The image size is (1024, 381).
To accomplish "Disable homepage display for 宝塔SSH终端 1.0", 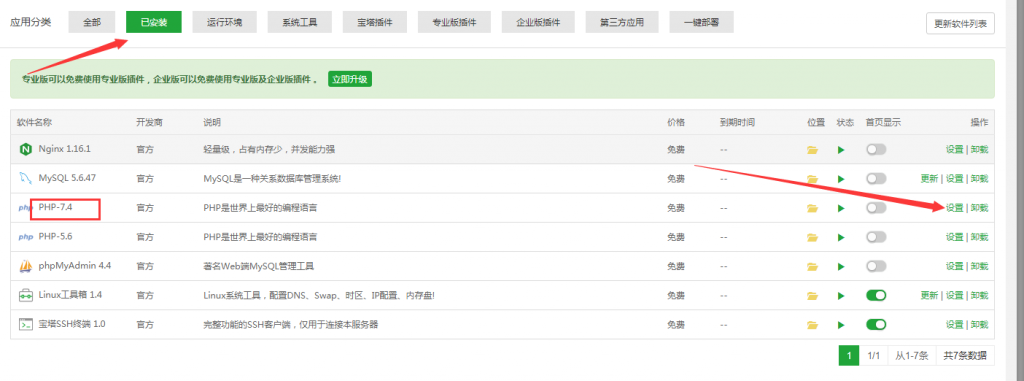I will point(876,324).
